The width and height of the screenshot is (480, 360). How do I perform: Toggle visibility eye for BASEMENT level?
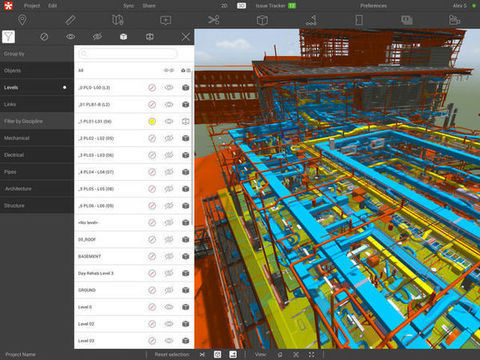tap(169, 256)
